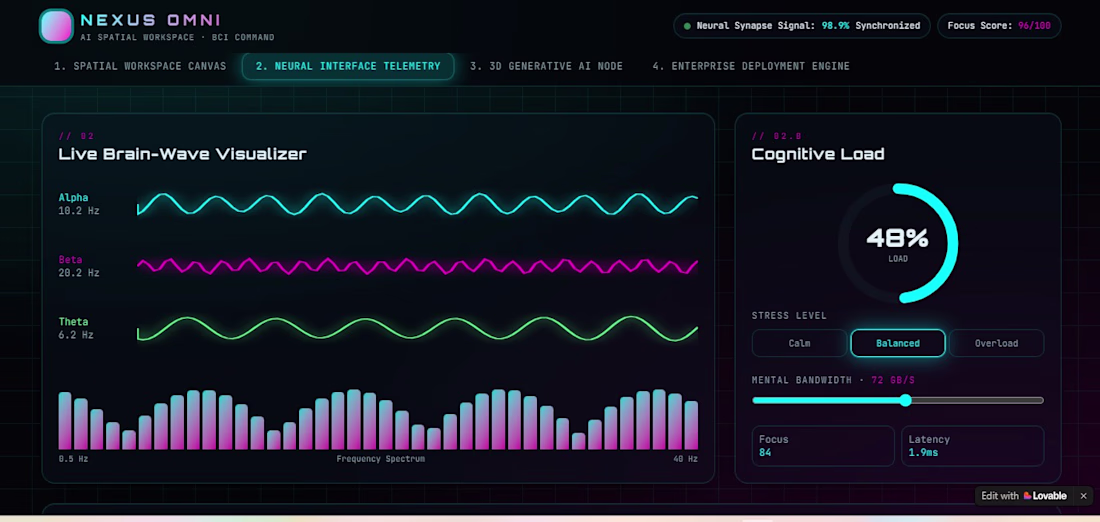
Task: Close the Edit with Lovable badge
Action: 1083,495
